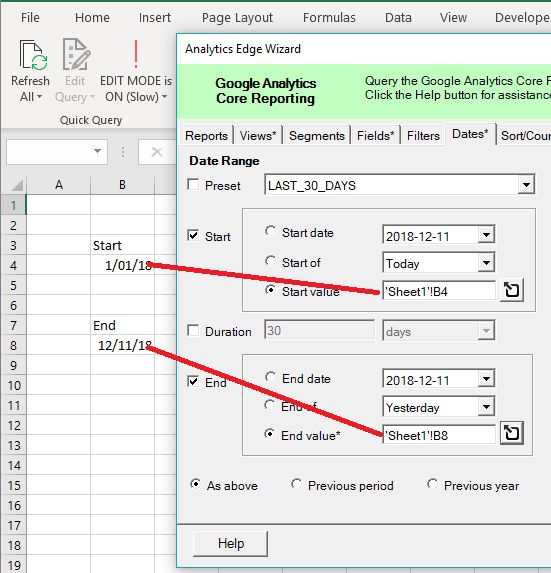
Task: Open the EDIT MODE dropdown arrow
Action: [x=164, y=97]
